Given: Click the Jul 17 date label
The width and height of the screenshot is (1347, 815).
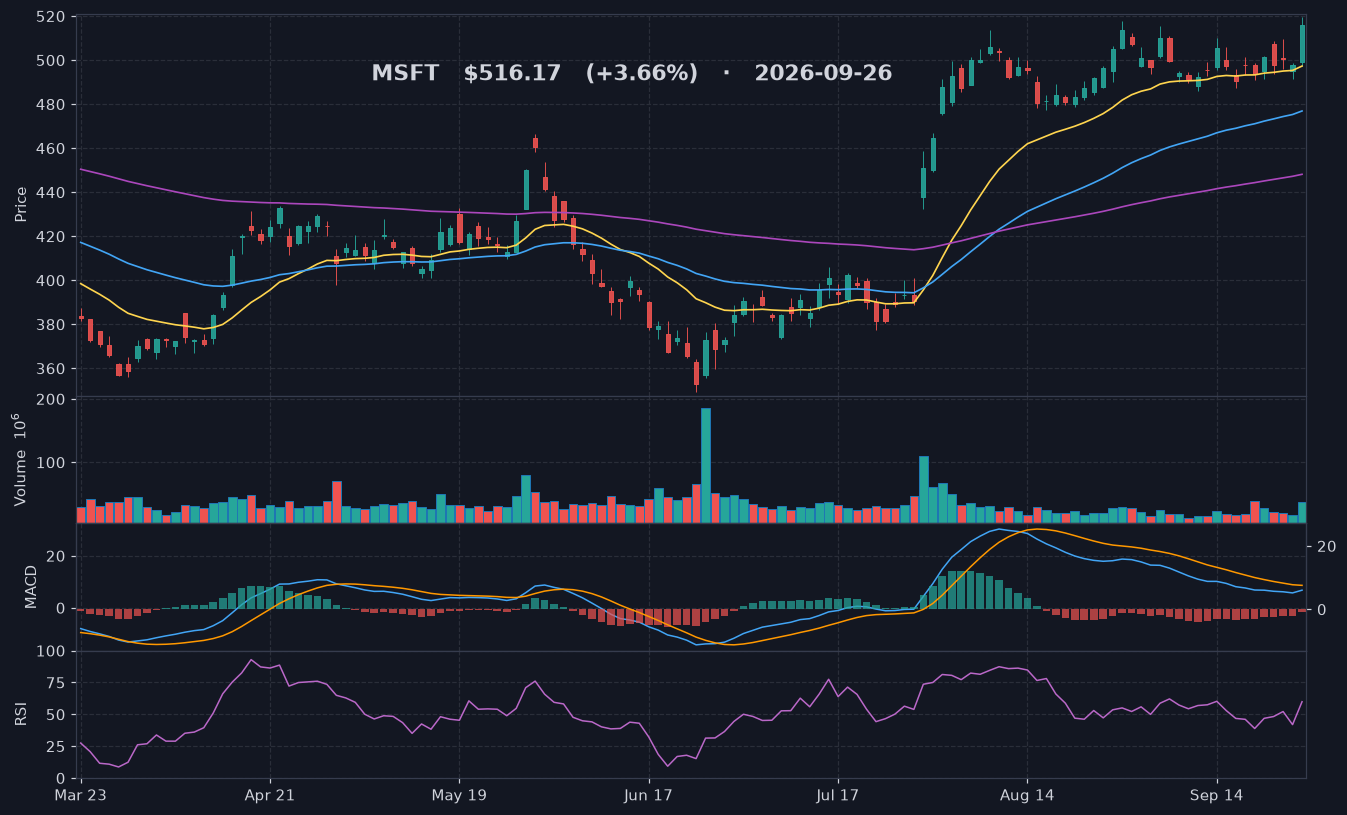Looking at the screenshot, I should [x=837, y=796].
